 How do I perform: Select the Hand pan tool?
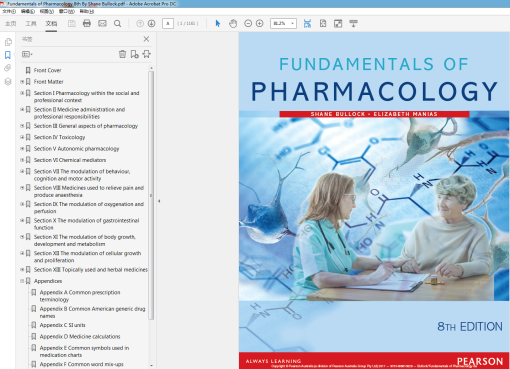click(233, 23)
